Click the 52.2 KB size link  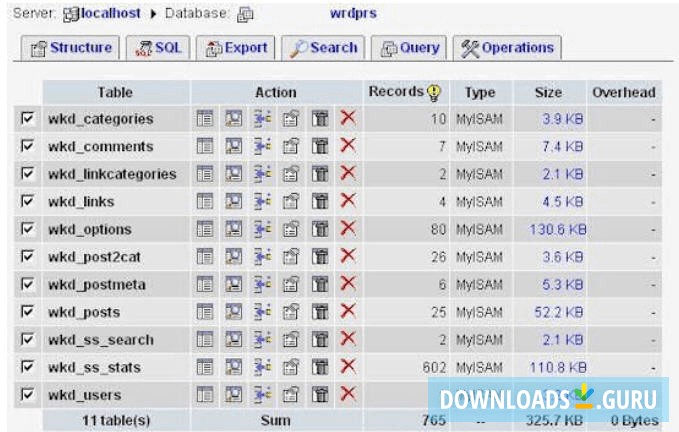point(559,312)
